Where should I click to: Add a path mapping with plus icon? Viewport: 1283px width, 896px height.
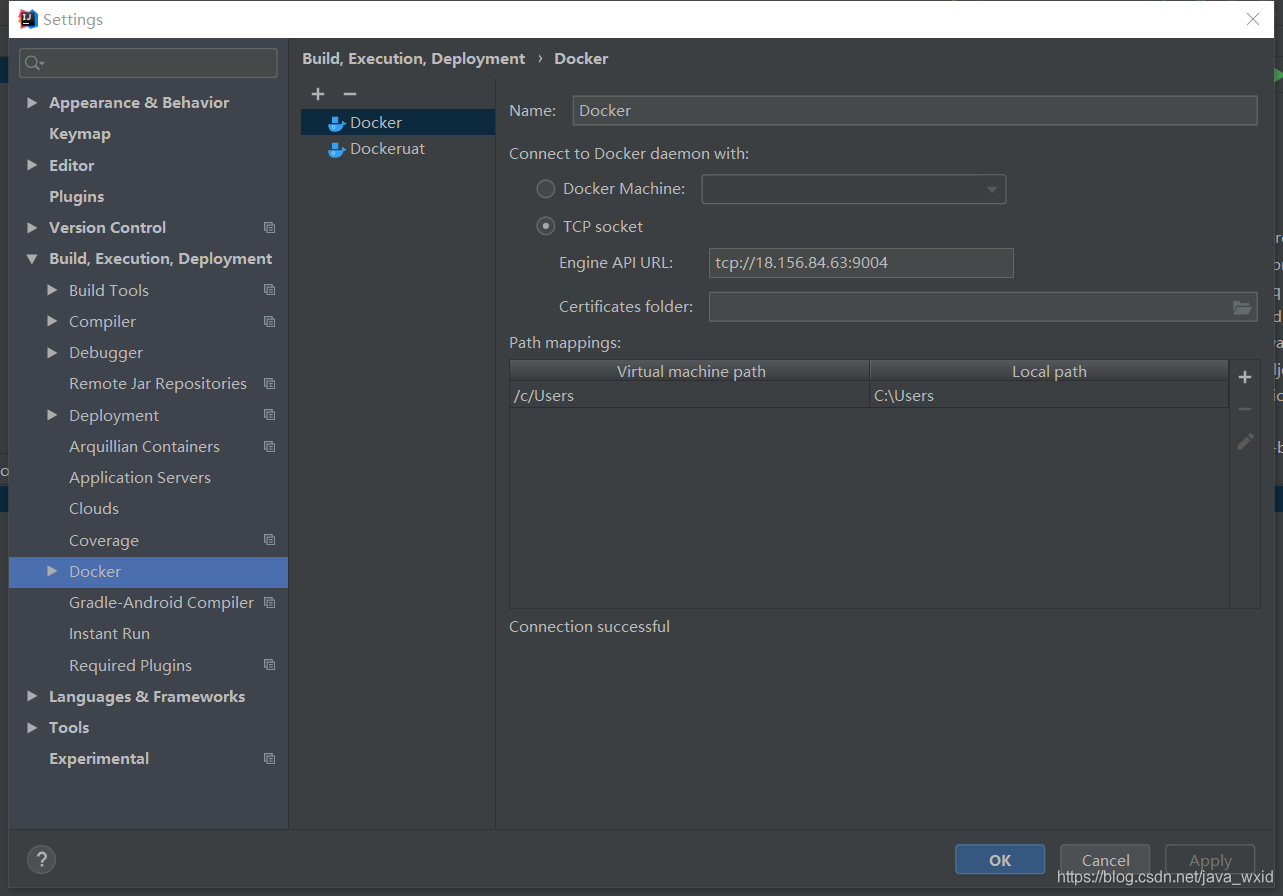(1245, 377)
